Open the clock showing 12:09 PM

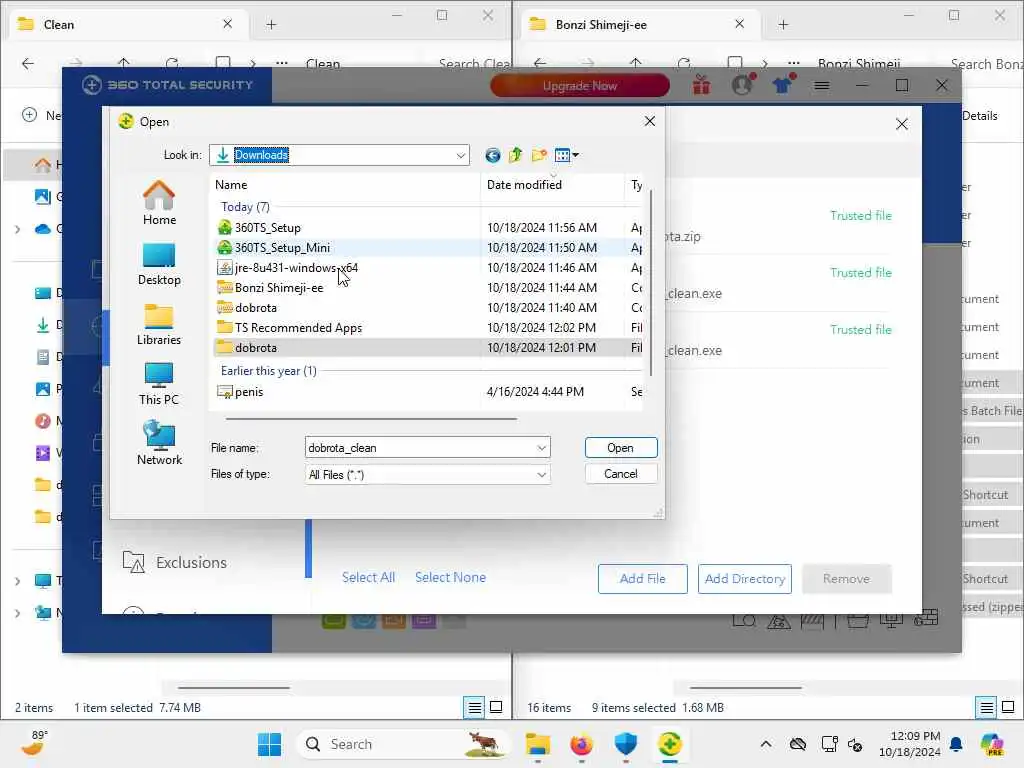(x=910, y=744)
